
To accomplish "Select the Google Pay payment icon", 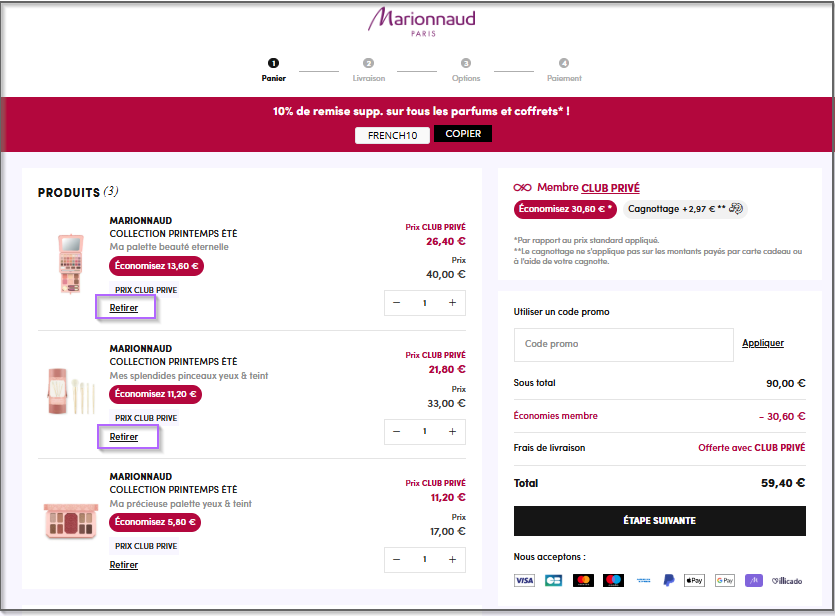I will pyautogui.click(x=725, y=580).
